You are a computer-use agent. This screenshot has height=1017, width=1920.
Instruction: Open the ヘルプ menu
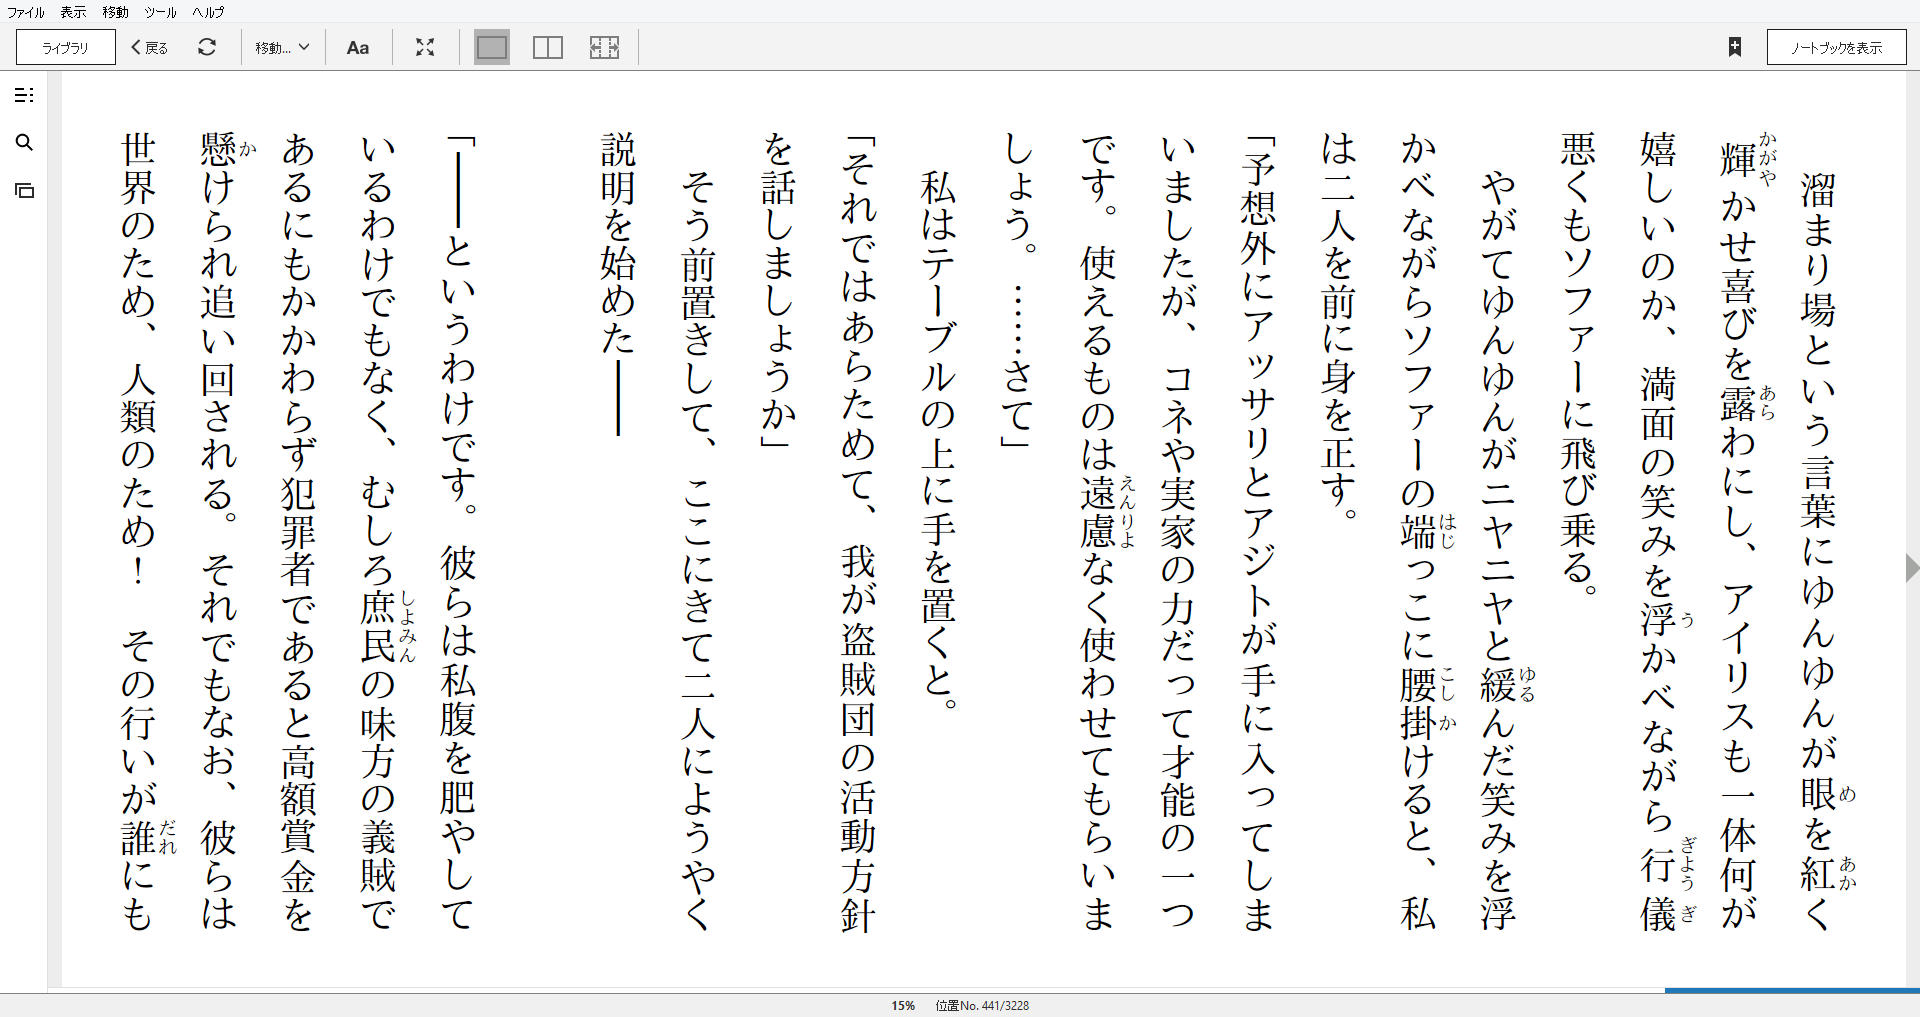click(208, 12)
